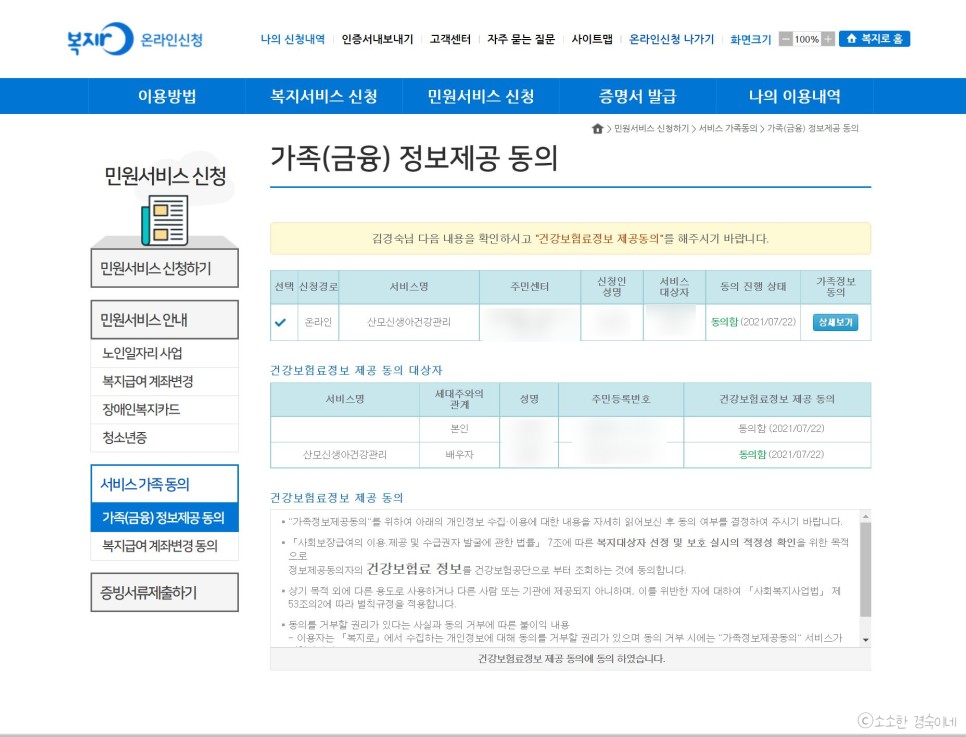Open the 나의 이용내역 menu

(x=795, y=96)
